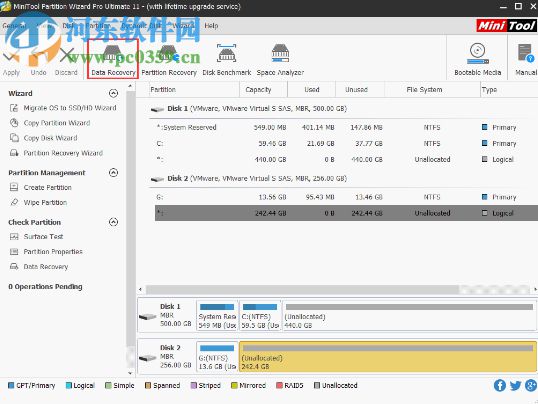
Task: Click the Striped legend swatch
Action: point(194,385)
